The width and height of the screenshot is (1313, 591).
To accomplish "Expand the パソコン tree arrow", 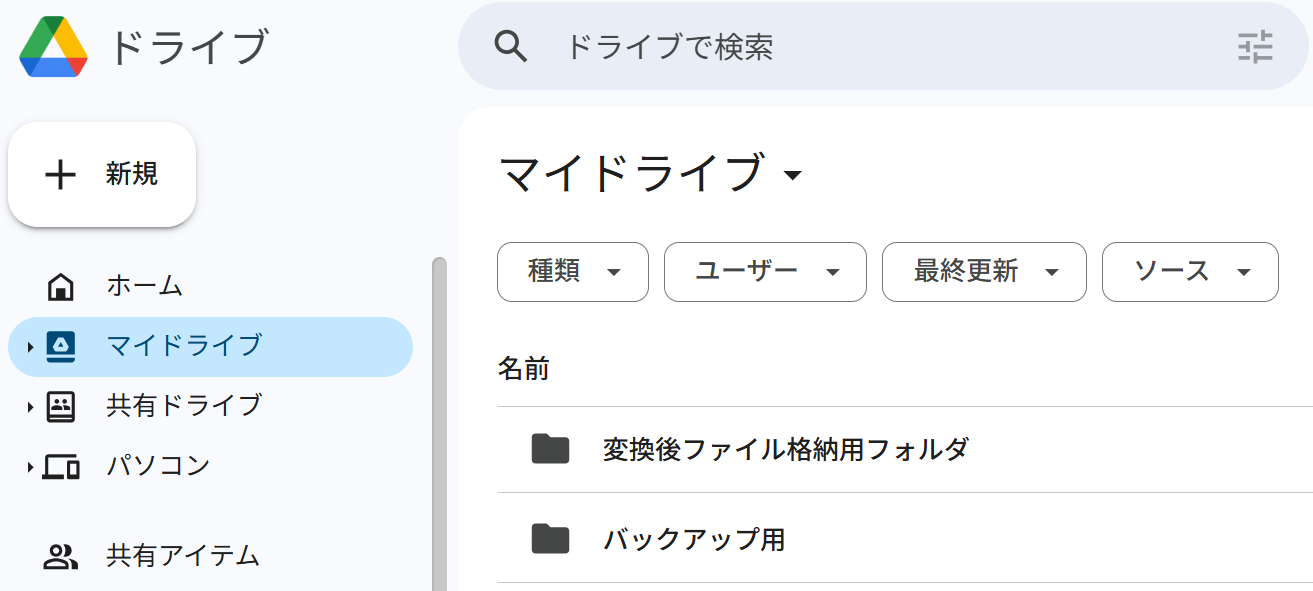I will [x=30, y=467].
